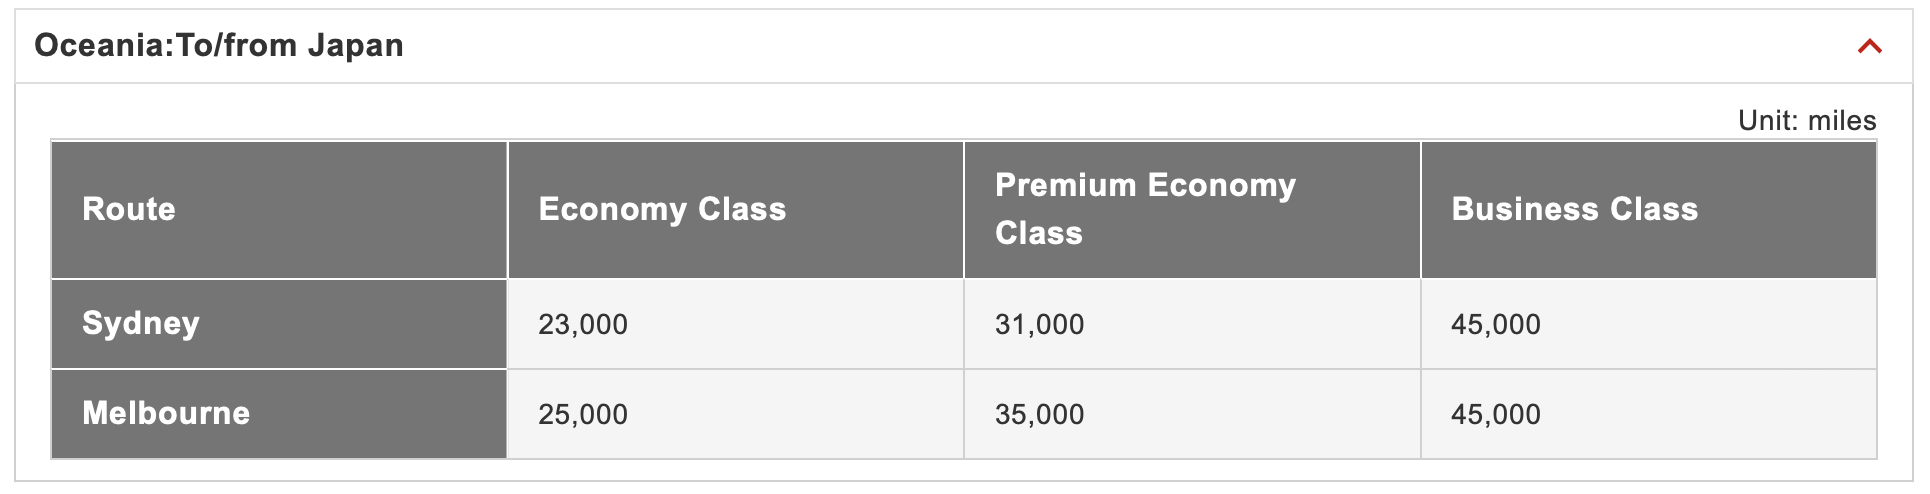The width and height of the screenshot is (1930, 494).
Task: Click Sydney Business Class 45,000 cell
Action: [1496, 324]
